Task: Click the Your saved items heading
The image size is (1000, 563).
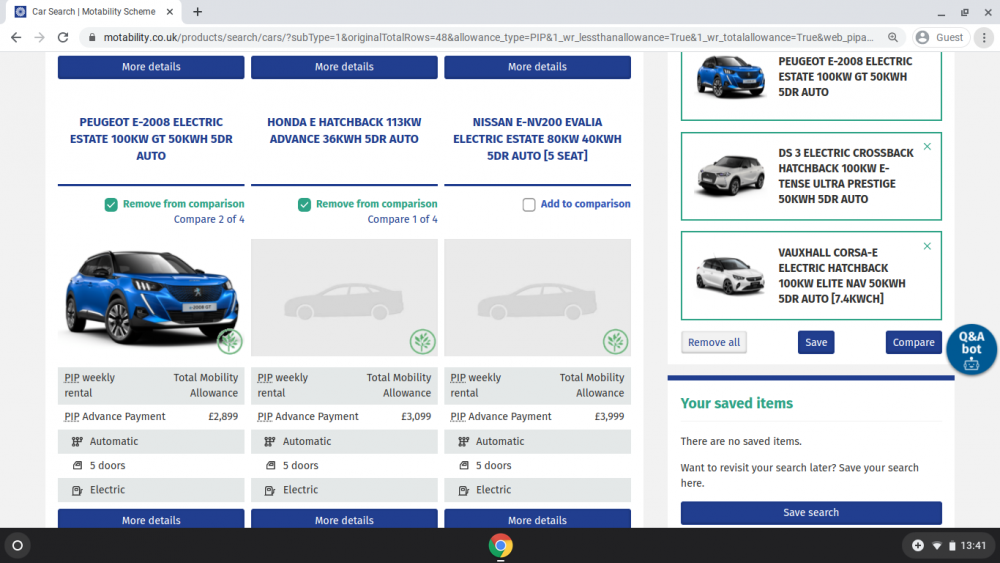Action: click(x=737, y=403)
